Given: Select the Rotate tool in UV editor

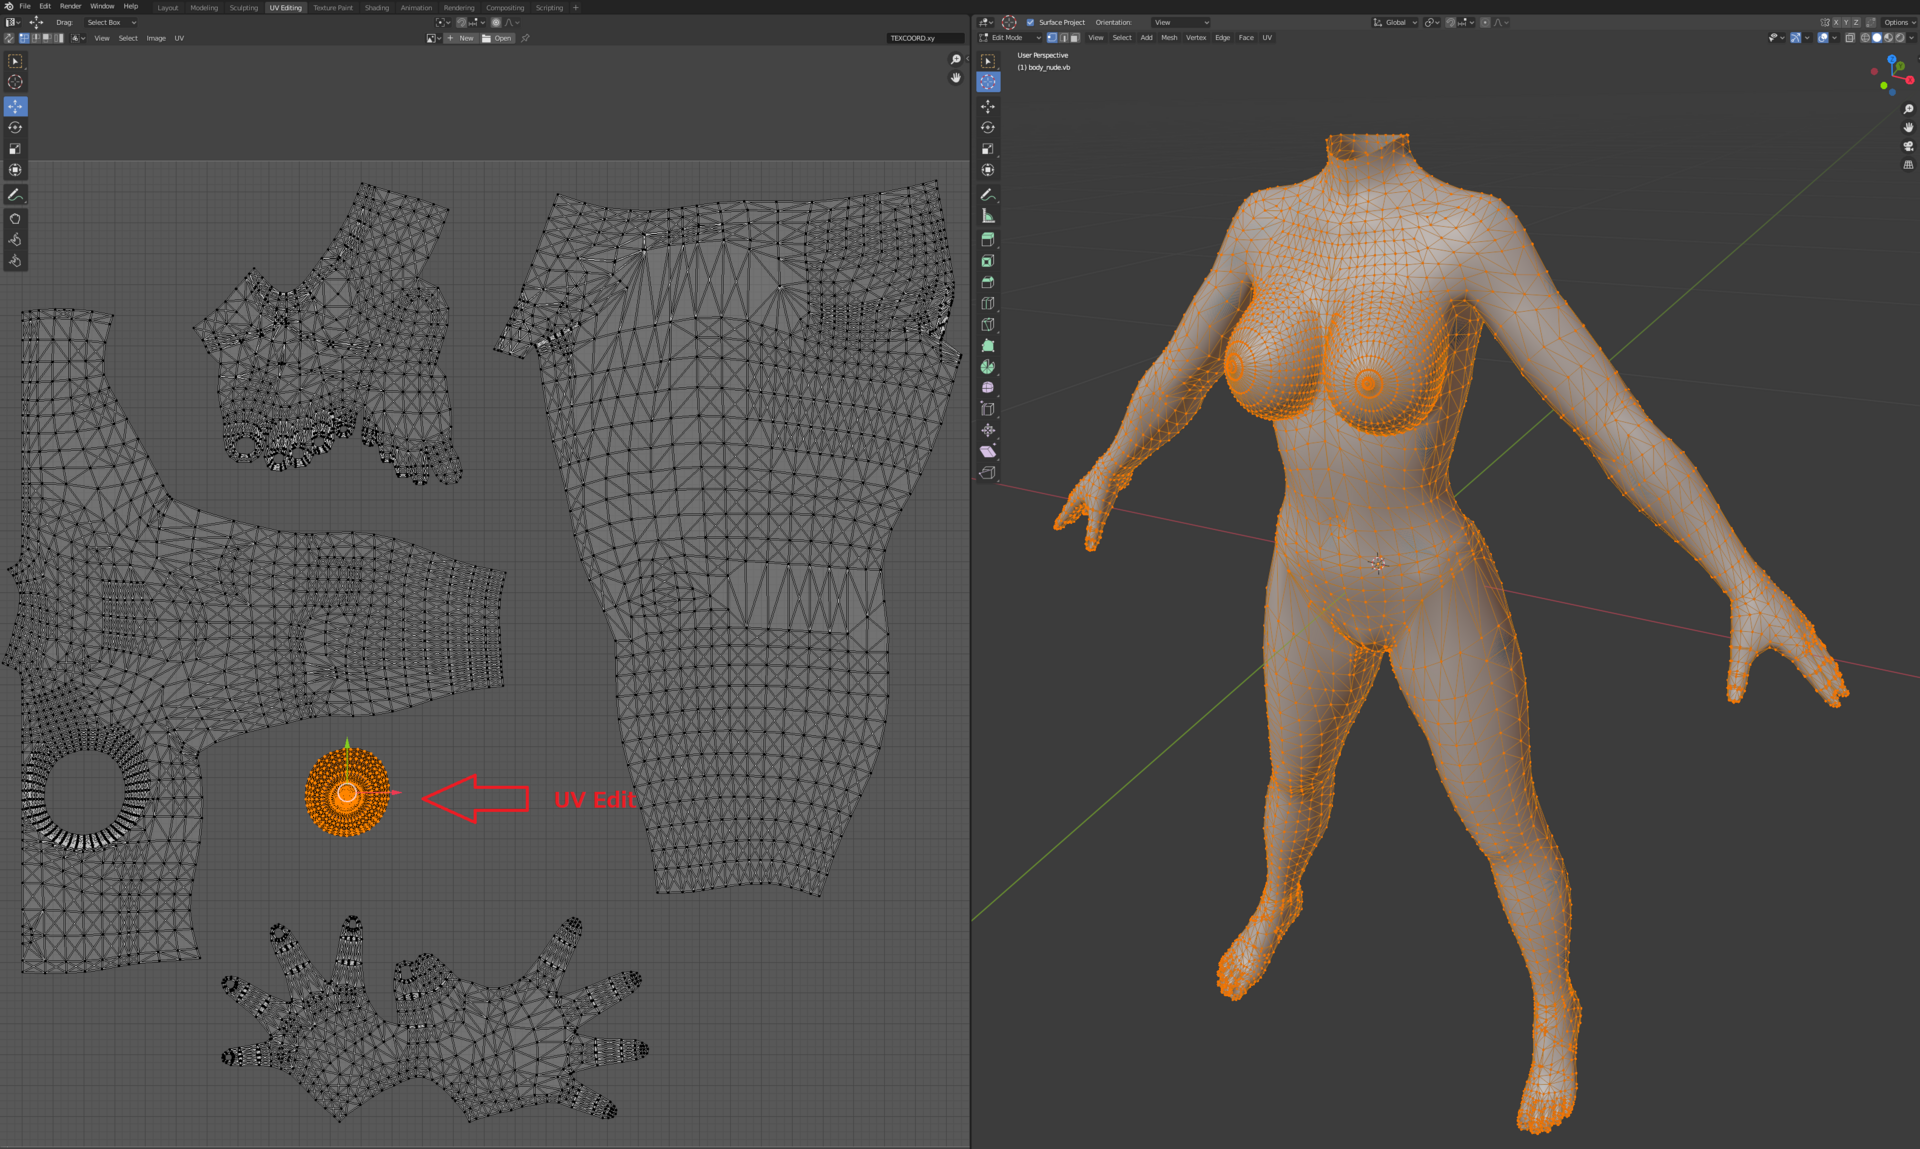Looking at the screenshot, I should pyautogui.click(x=15, y=127).
